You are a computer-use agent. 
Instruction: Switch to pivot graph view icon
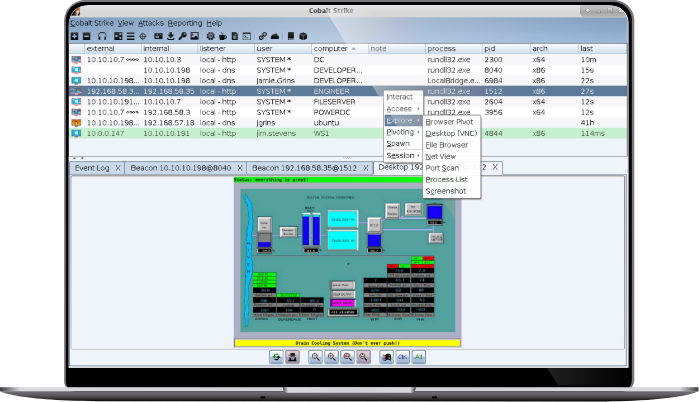coord(118,36)
